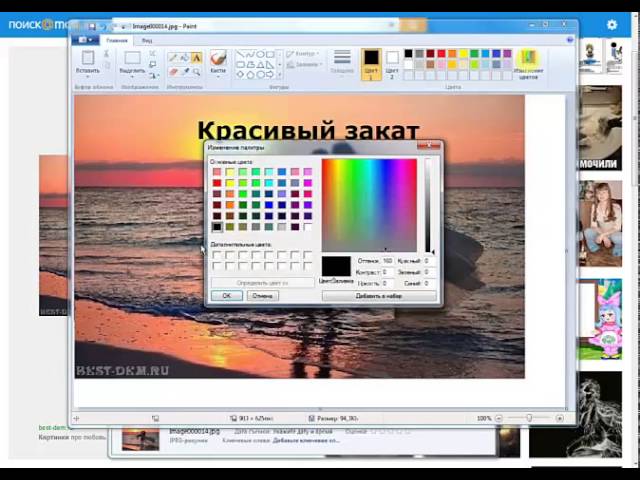The width and height of the screenshot is (640, 480).
Task: Select the Pencil tool in Paint
Action: (173, 58)
